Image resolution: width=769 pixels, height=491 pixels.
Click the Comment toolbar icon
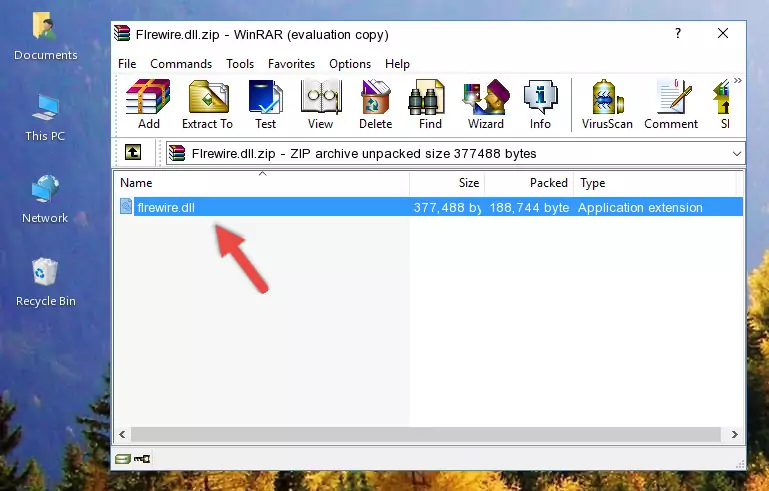point(671,104)
